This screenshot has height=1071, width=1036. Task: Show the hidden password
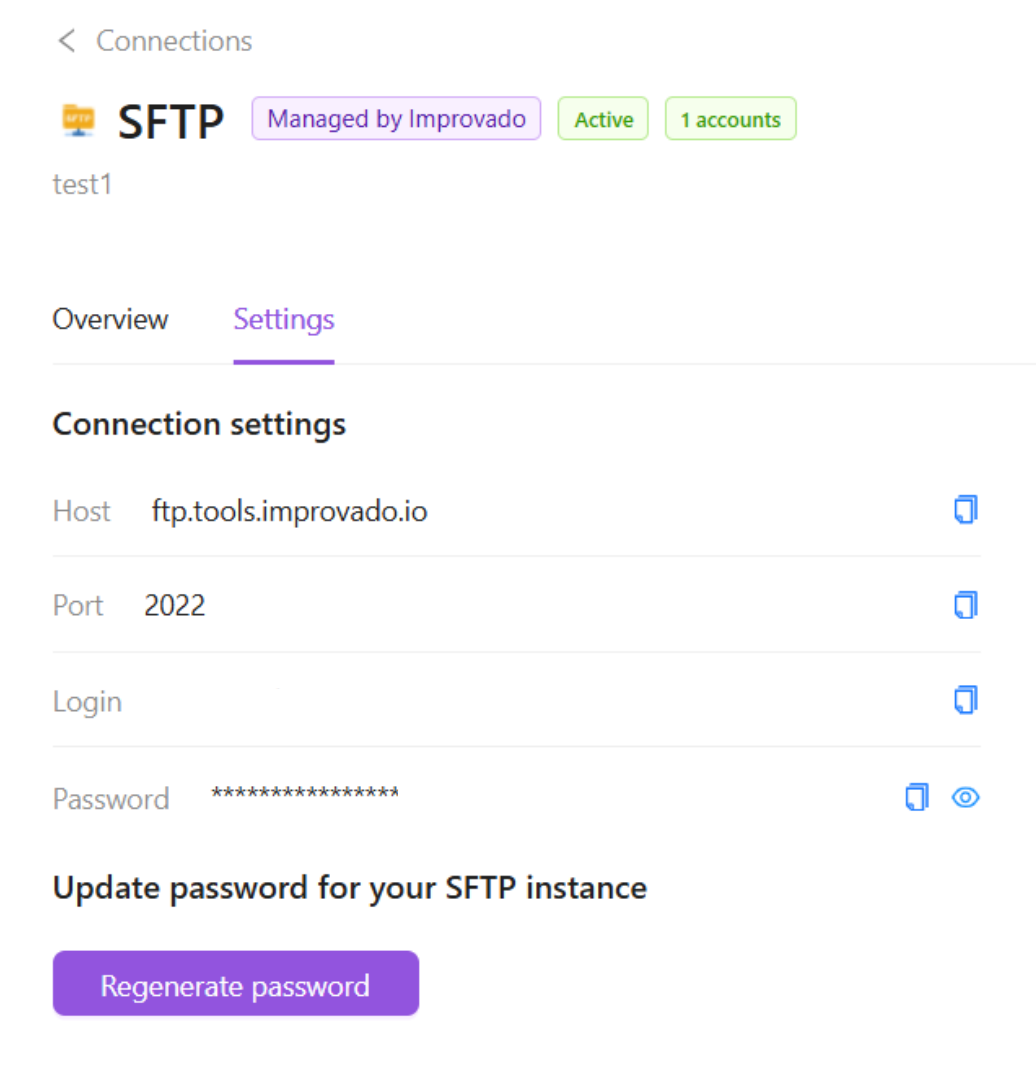965,797
